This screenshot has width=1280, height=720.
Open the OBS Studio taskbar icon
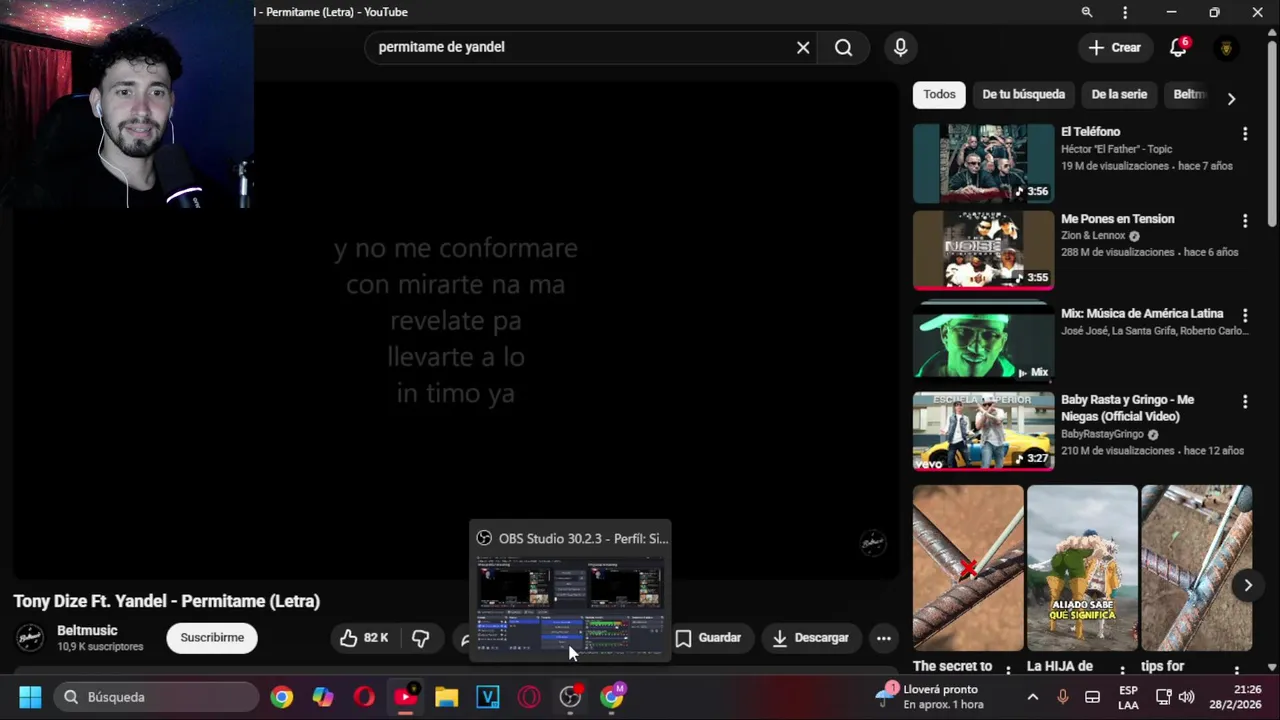570,697
